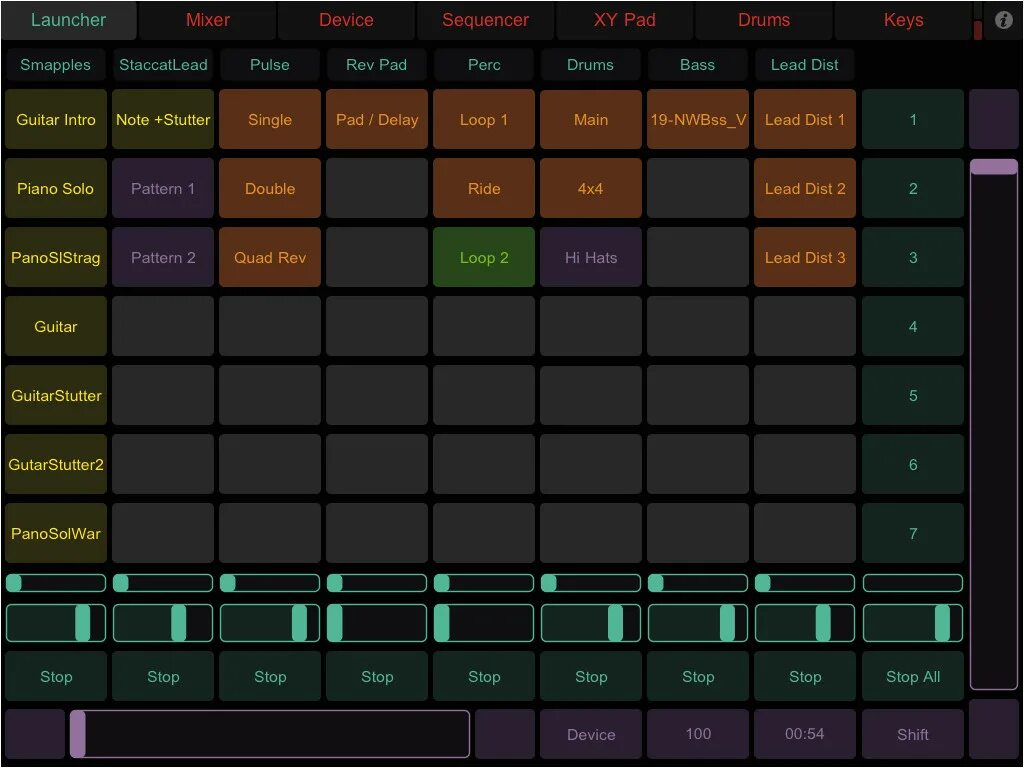Stop the Pulse track
The height and width of the screenshot is (768, 1024).
270,677
